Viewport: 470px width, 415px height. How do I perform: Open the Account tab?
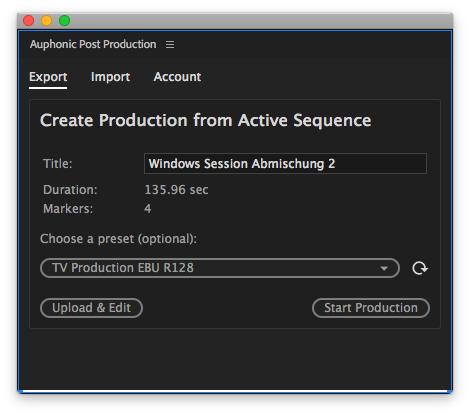click(177, 77)
